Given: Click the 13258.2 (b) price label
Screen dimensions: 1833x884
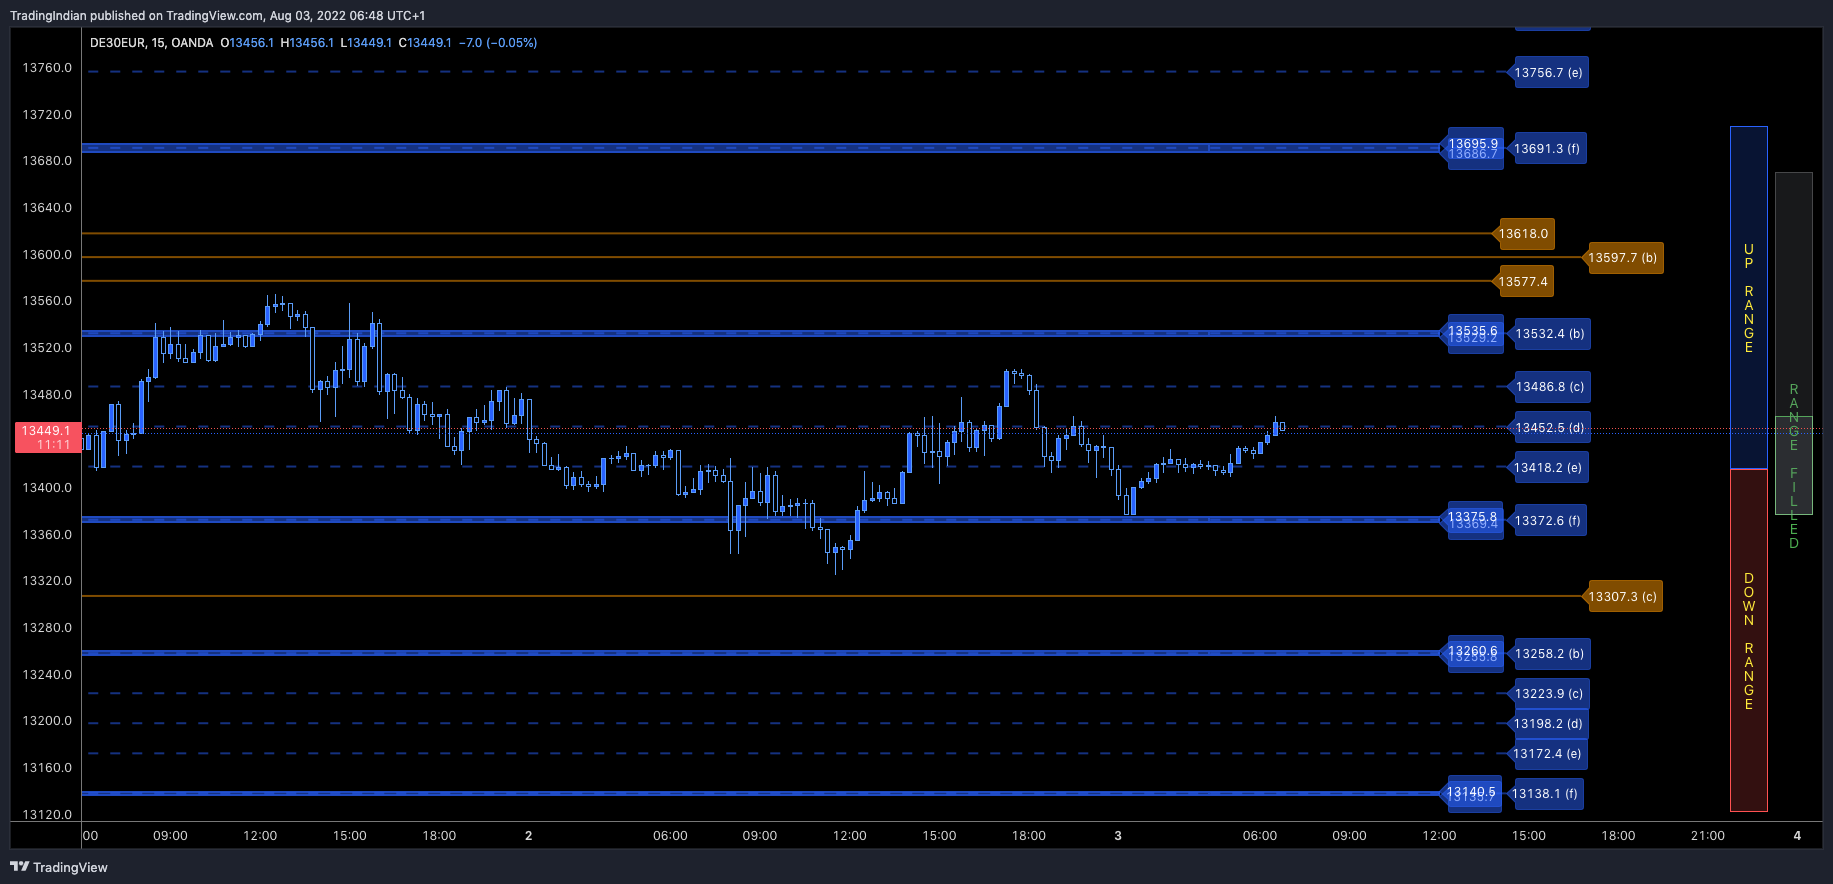Looking at the screenshot, I should click(x=1549, y=654).
